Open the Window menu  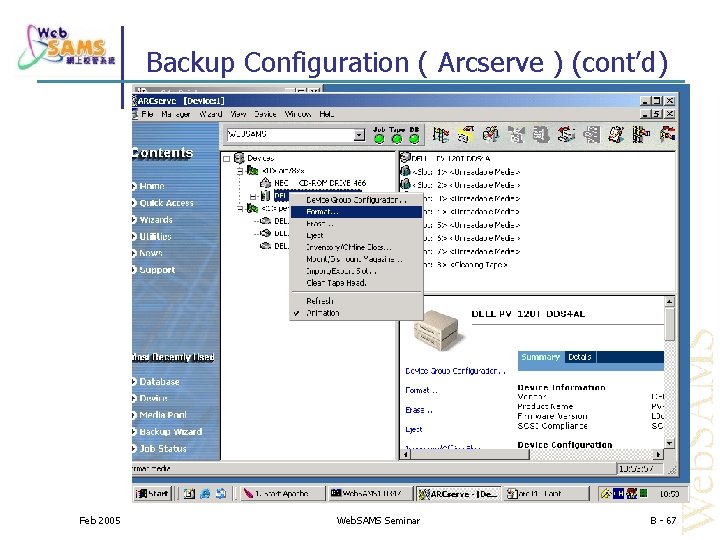tap(298, 114)
